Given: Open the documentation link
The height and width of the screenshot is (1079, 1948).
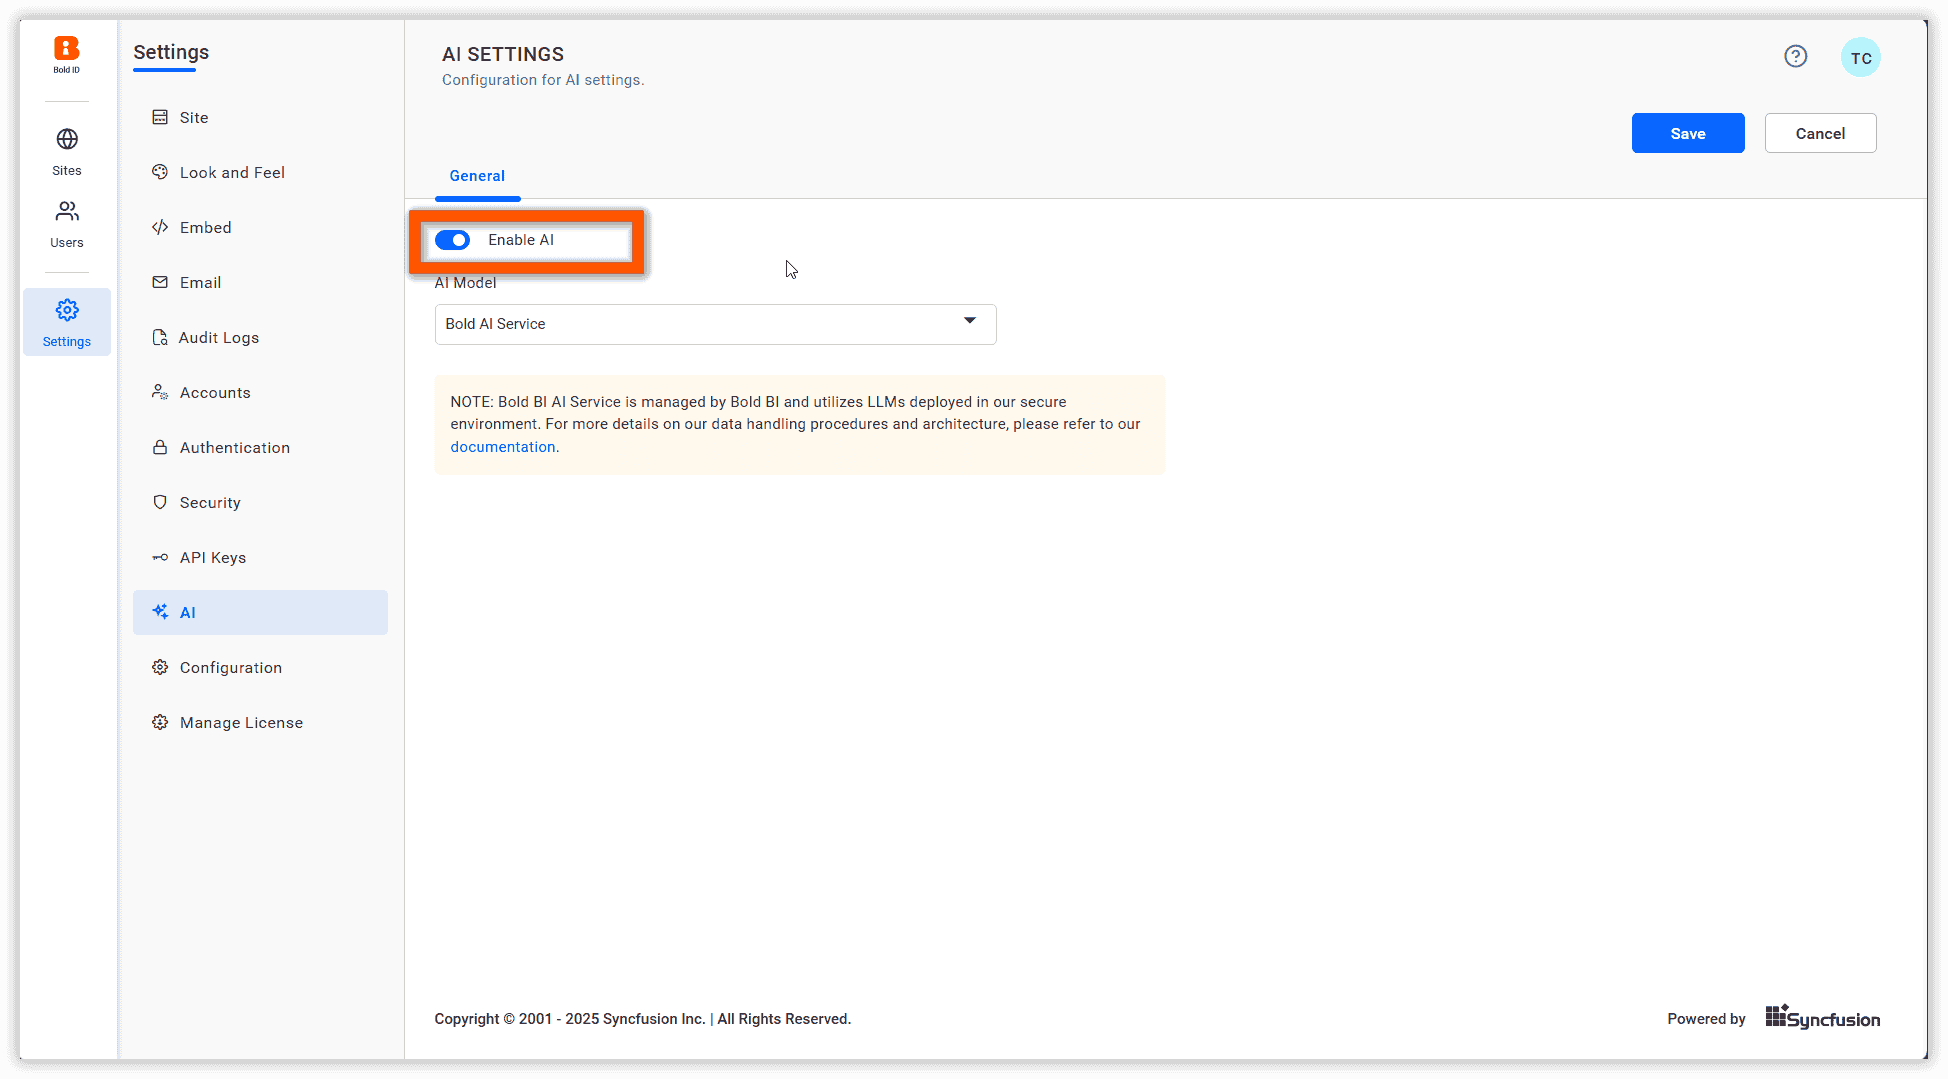Looking at the screenshot, I should pos(502,447).
